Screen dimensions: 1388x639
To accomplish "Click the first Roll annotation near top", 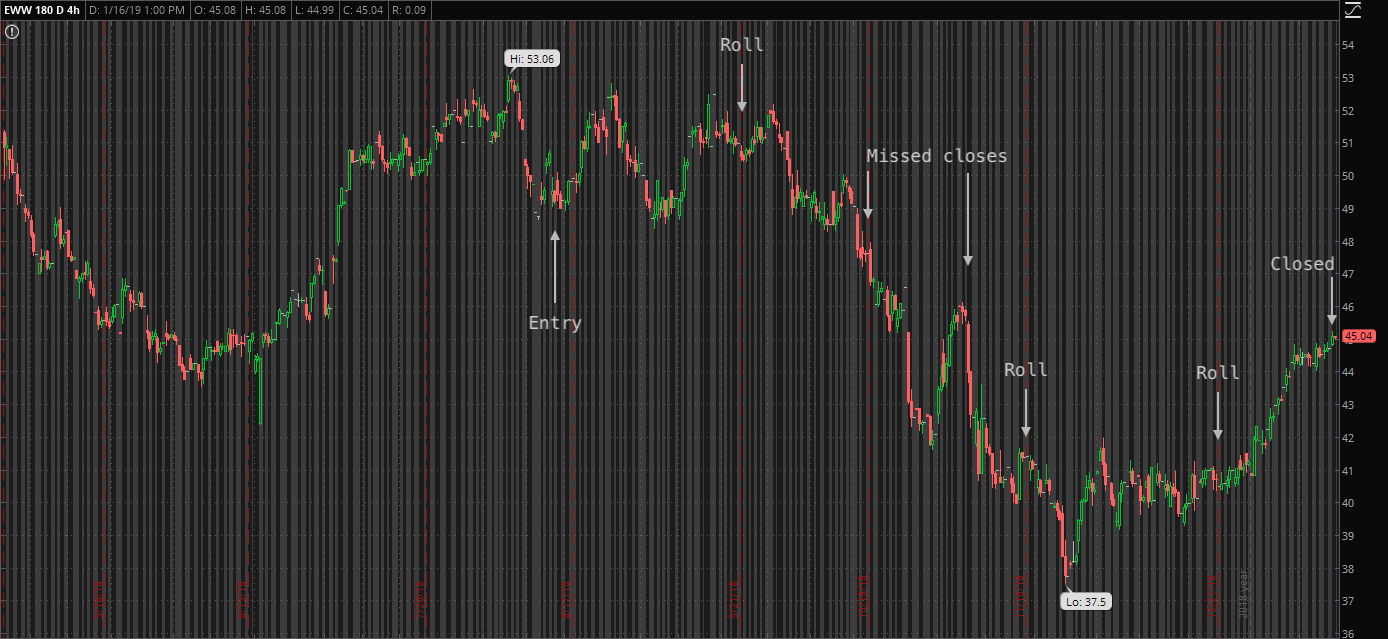I will click(x=742, y=44).
